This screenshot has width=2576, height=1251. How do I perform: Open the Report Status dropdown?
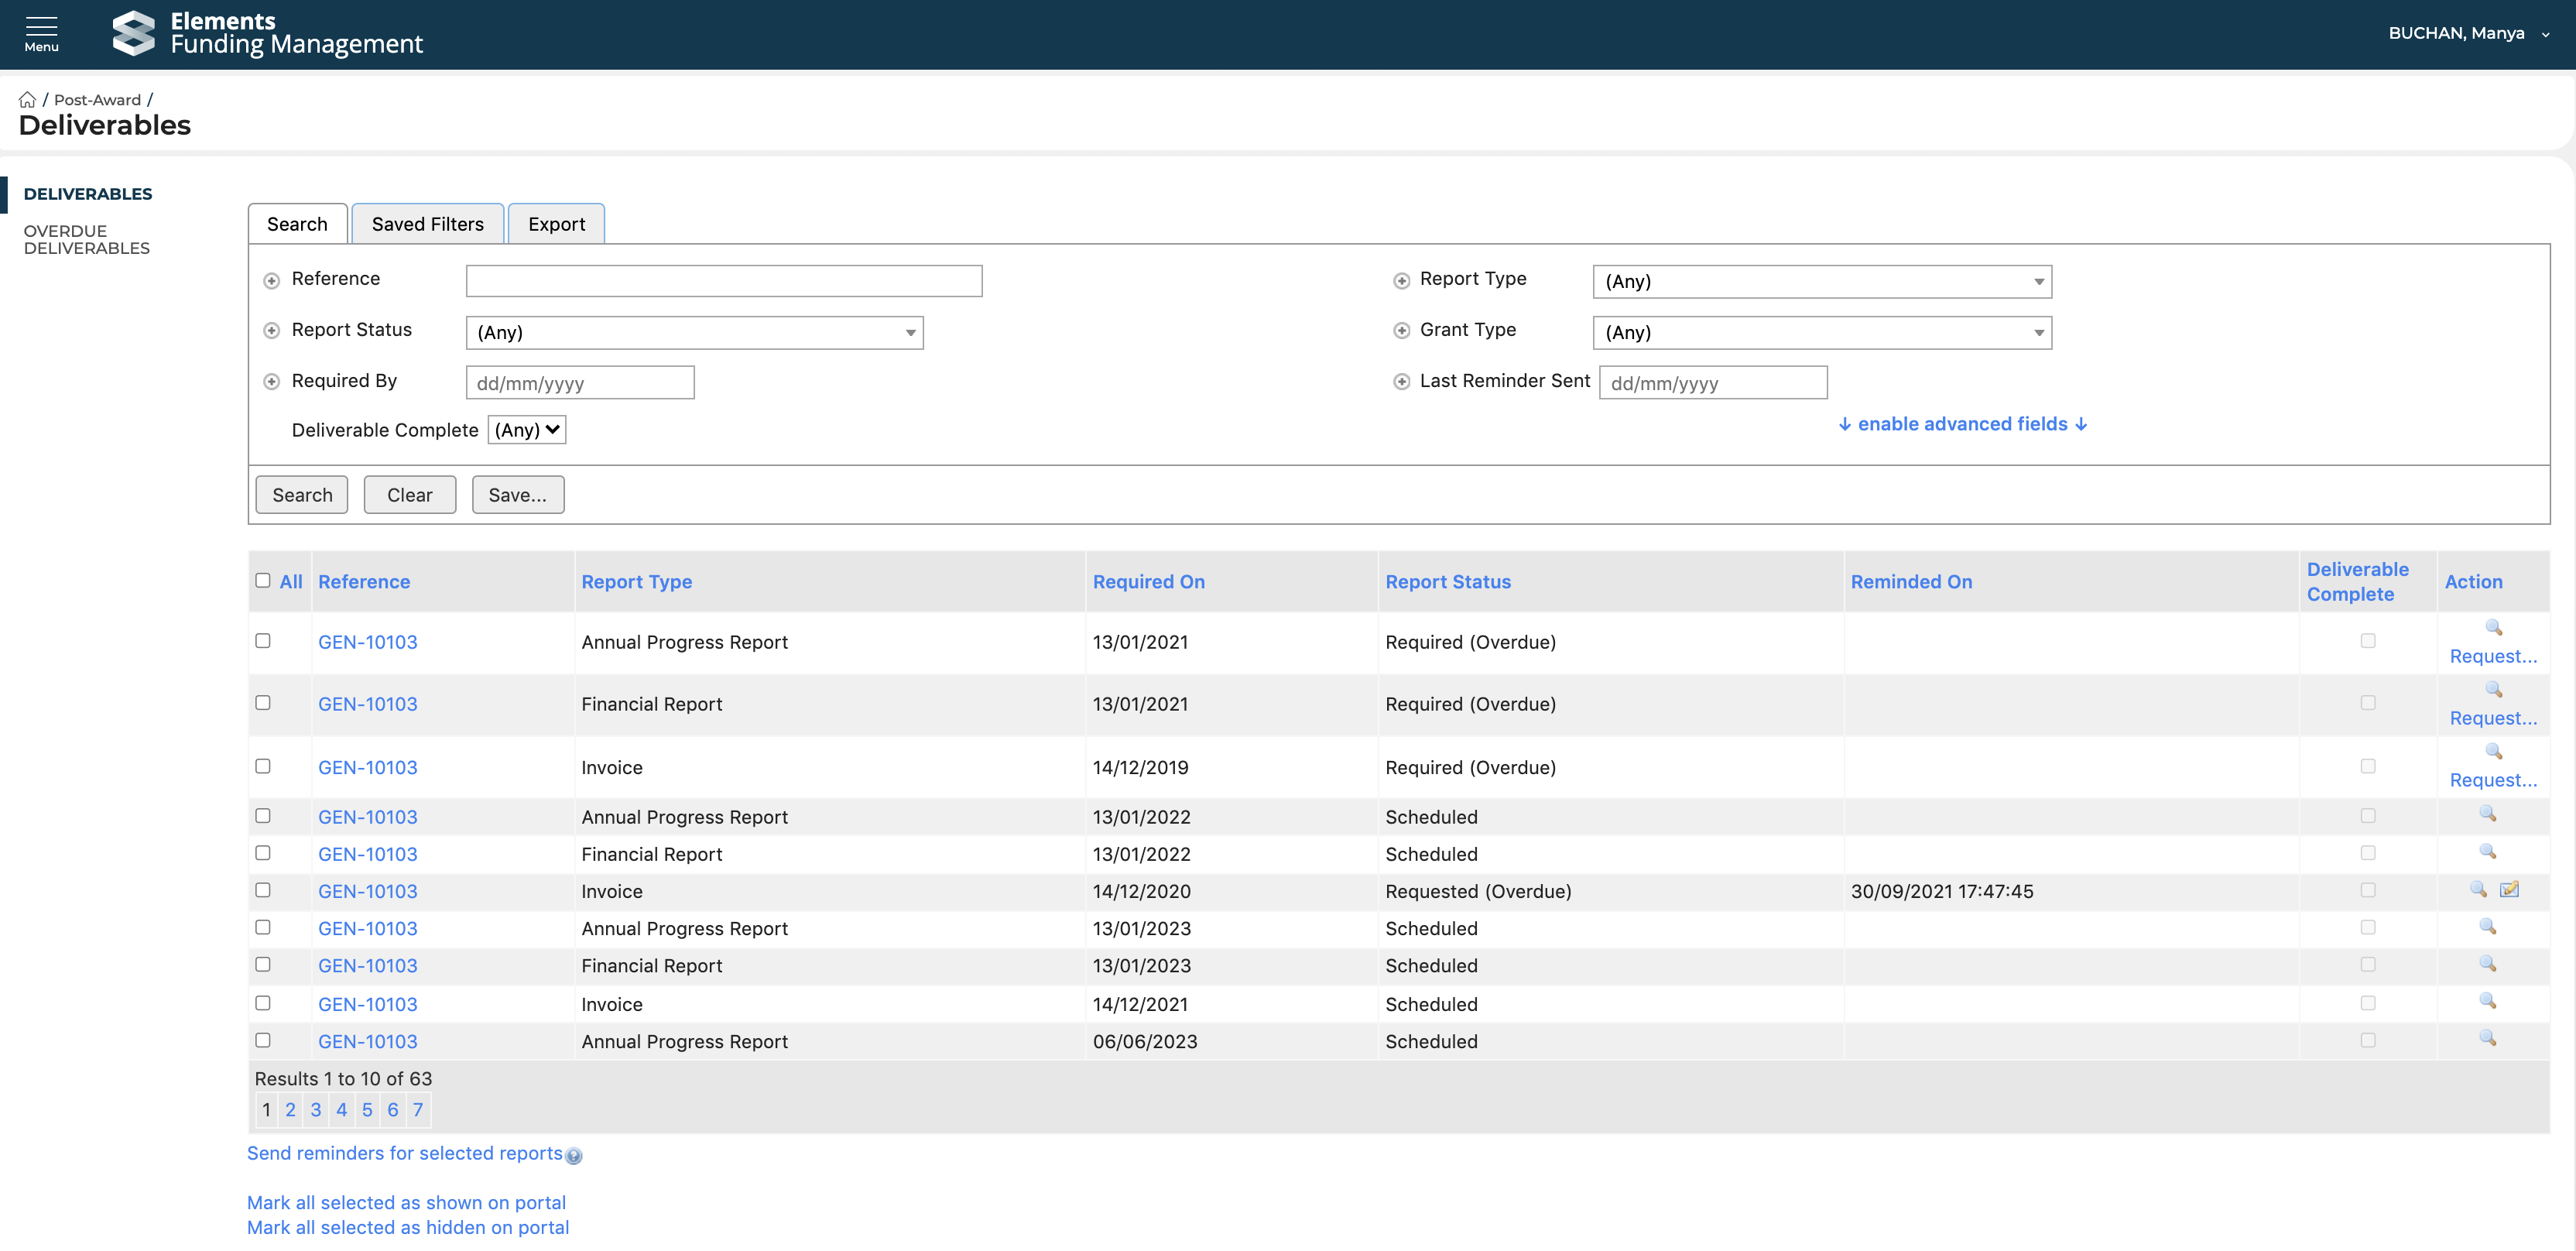[x=694, y=333]
